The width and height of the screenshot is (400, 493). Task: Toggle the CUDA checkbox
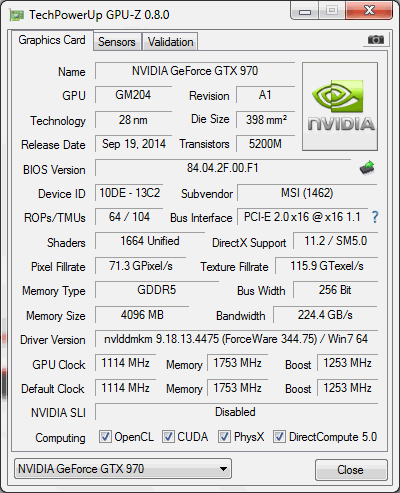coord(168,437)
